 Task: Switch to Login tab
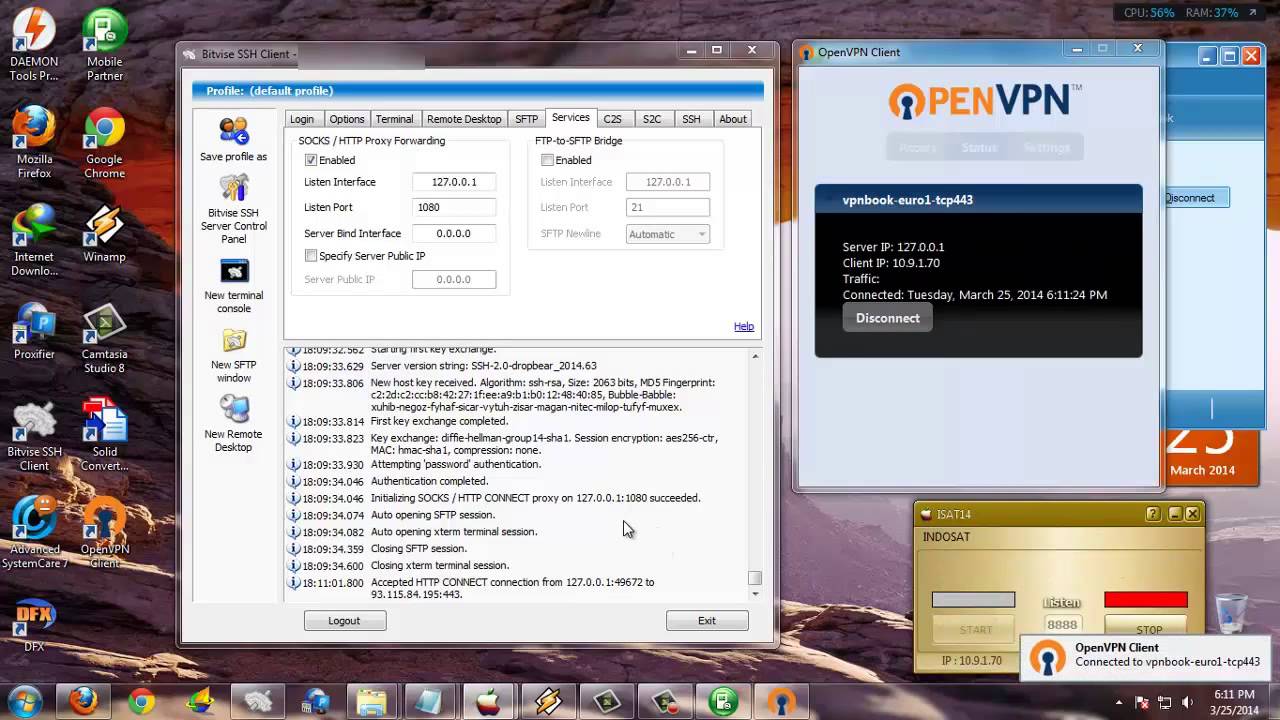[x=302, y=119]
